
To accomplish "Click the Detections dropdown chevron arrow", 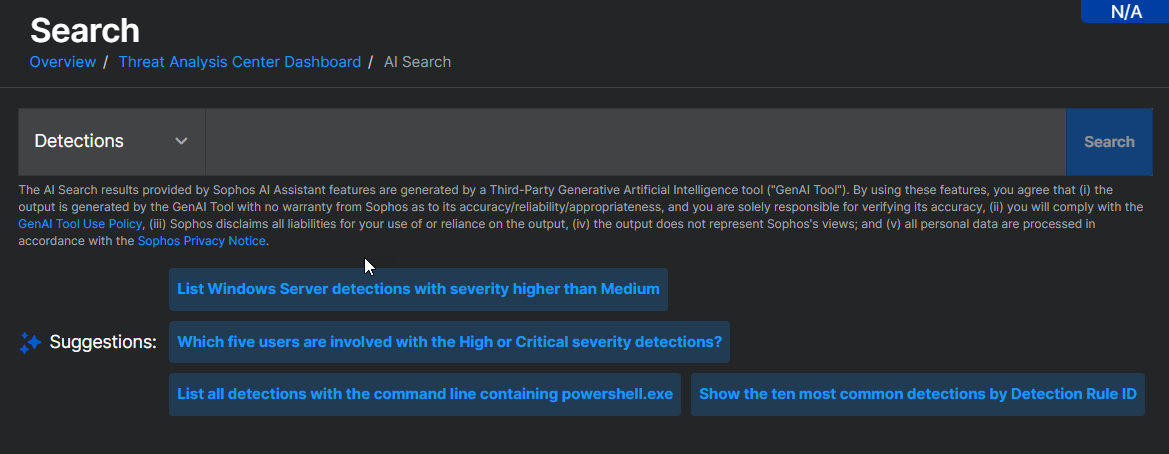I will 181,141.
